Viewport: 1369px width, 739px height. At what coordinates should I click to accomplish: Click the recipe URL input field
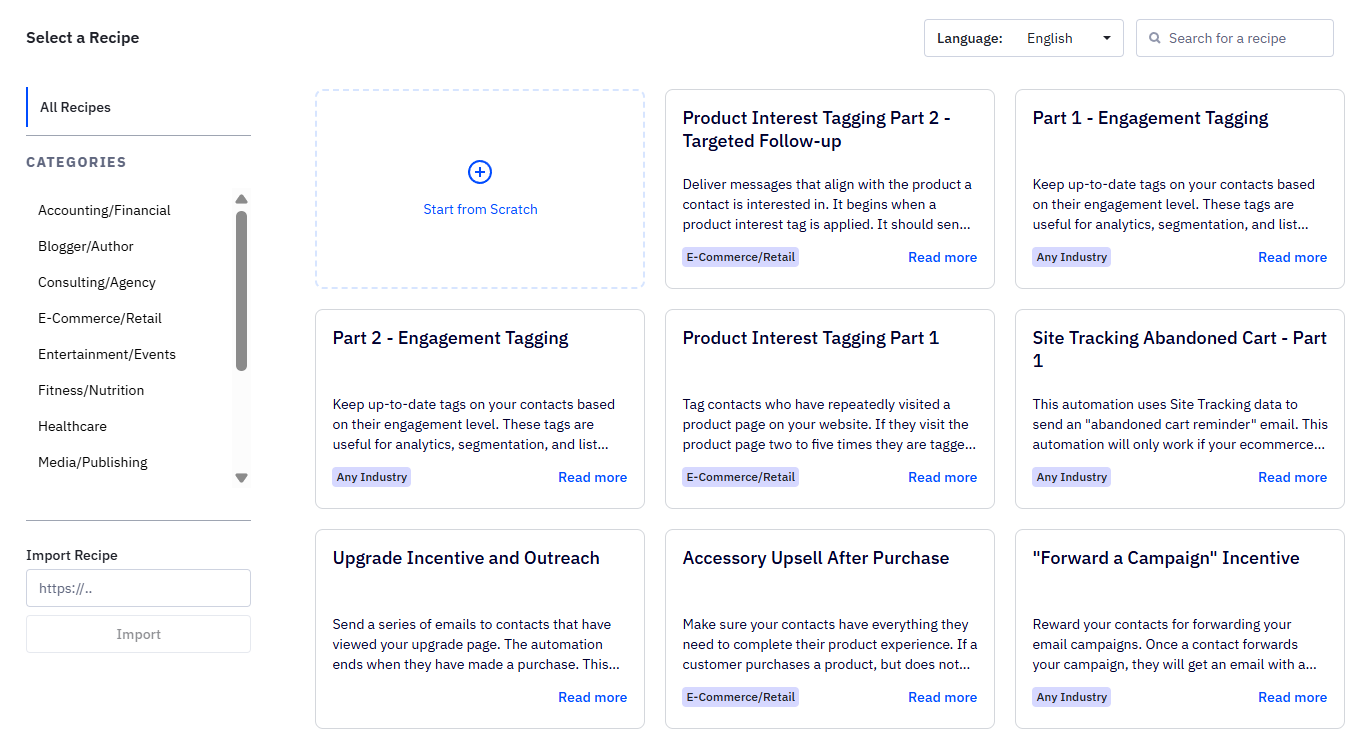pos(138,588)
